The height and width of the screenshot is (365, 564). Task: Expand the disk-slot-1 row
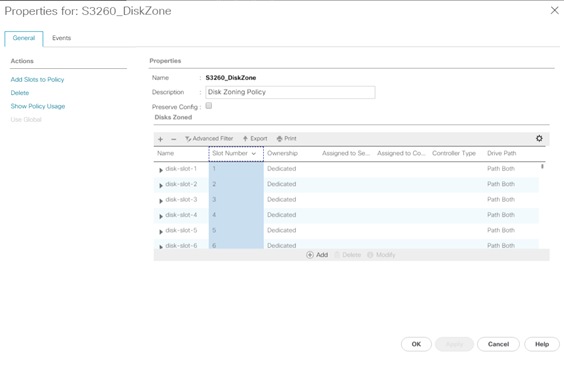[161, 170]
